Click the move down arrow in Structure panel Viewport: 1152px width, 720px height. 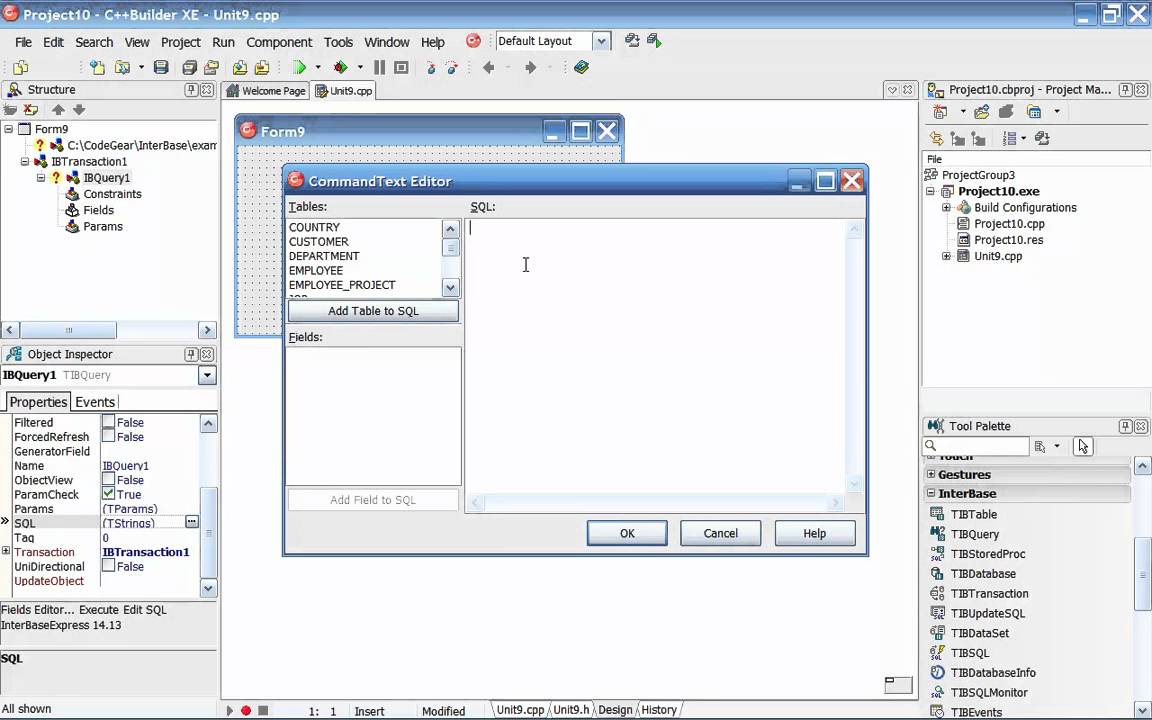[x=79, y=109]
